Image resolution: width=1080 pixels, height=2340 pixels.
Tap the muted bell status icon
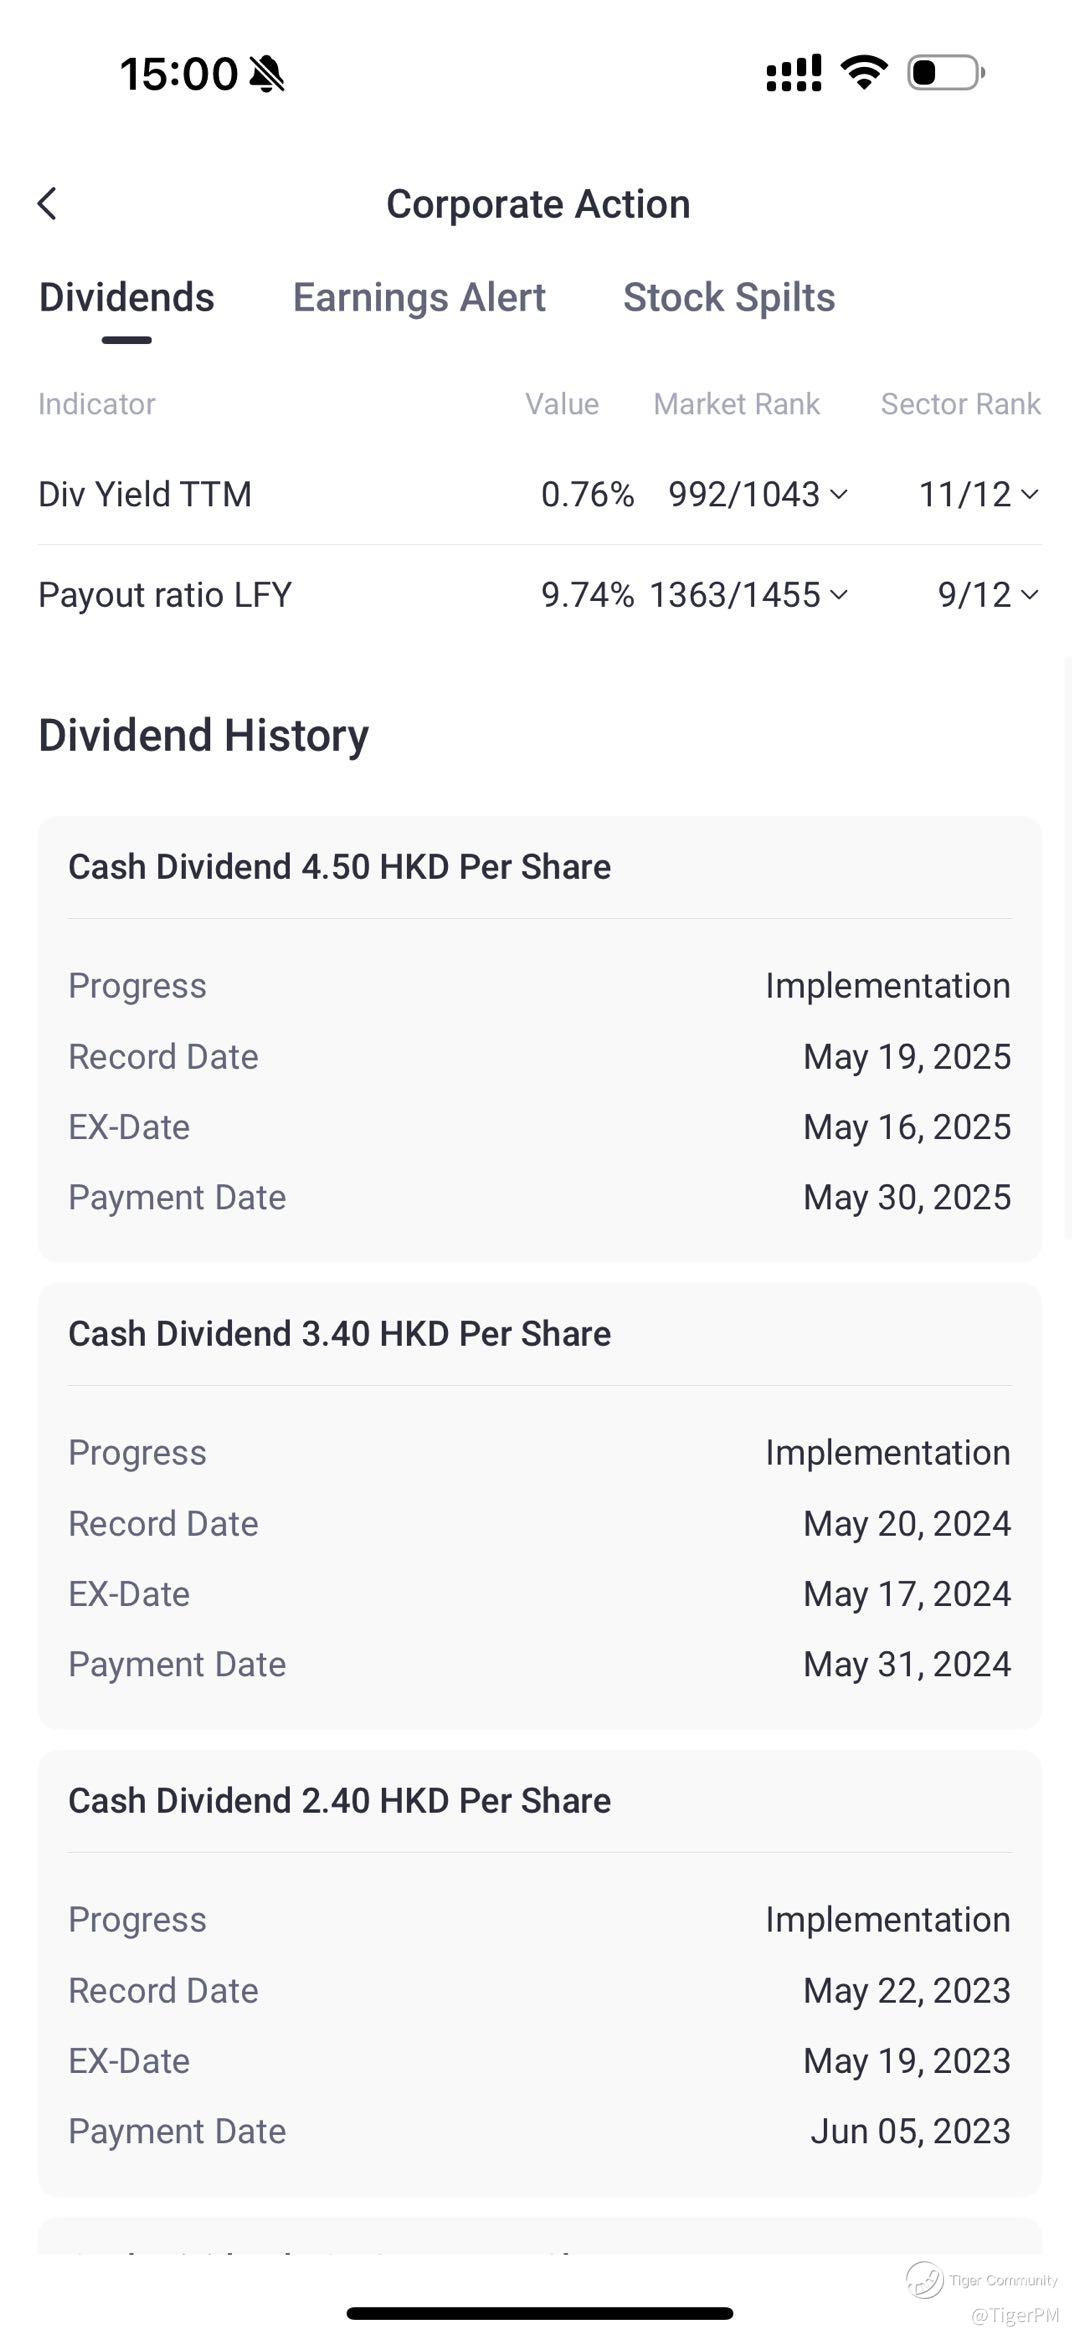tap(267, 74)
